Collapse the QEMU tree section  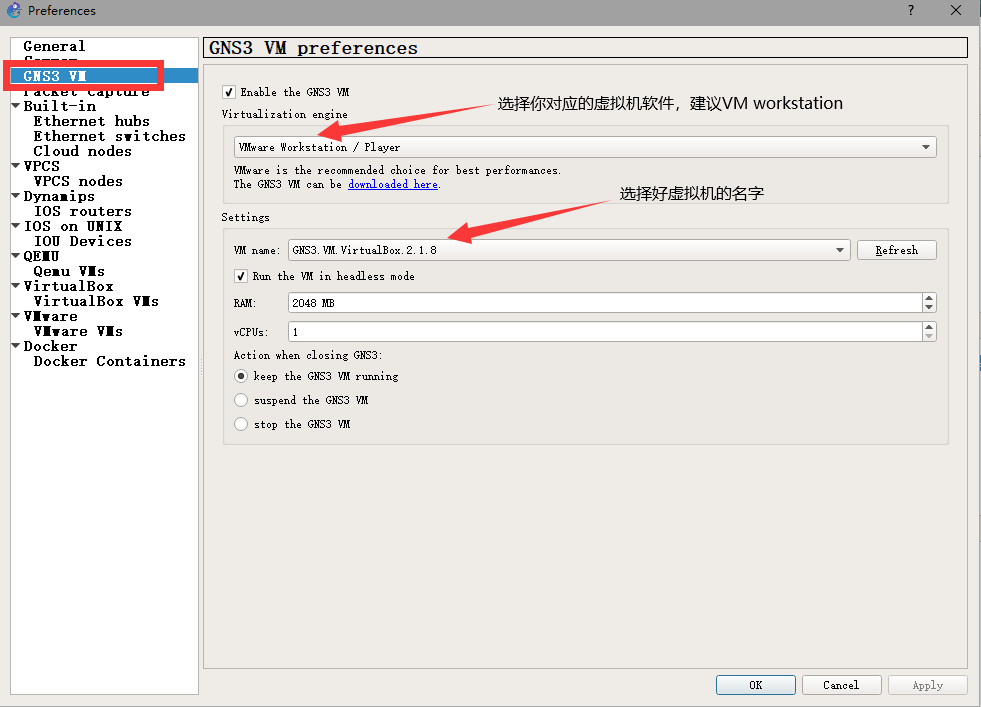16,256
